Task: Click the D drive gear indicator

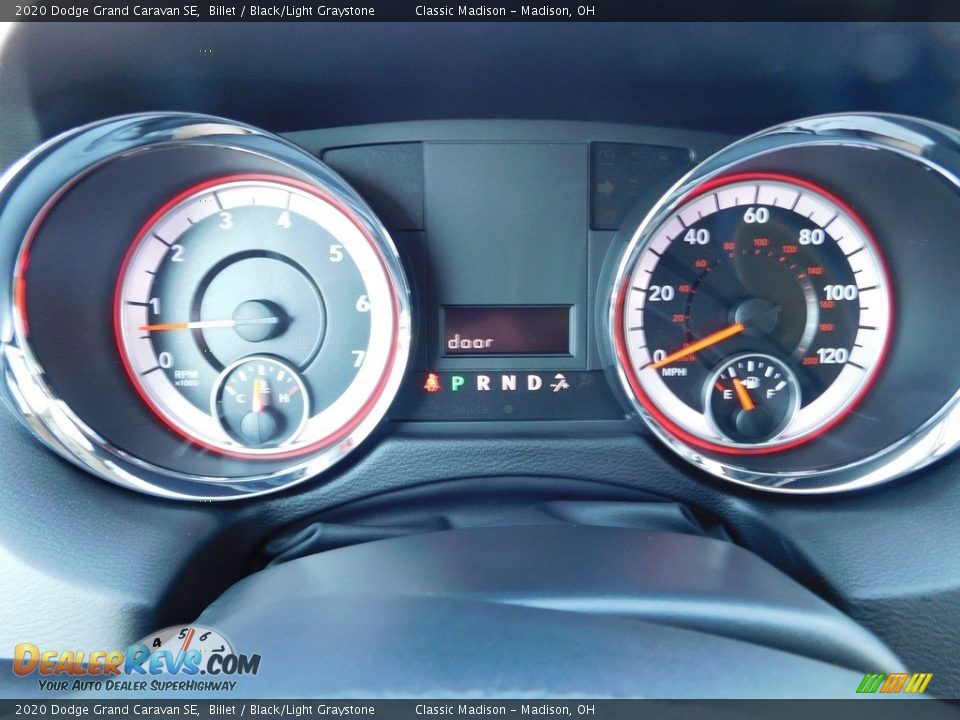Action: pos(534,382)
